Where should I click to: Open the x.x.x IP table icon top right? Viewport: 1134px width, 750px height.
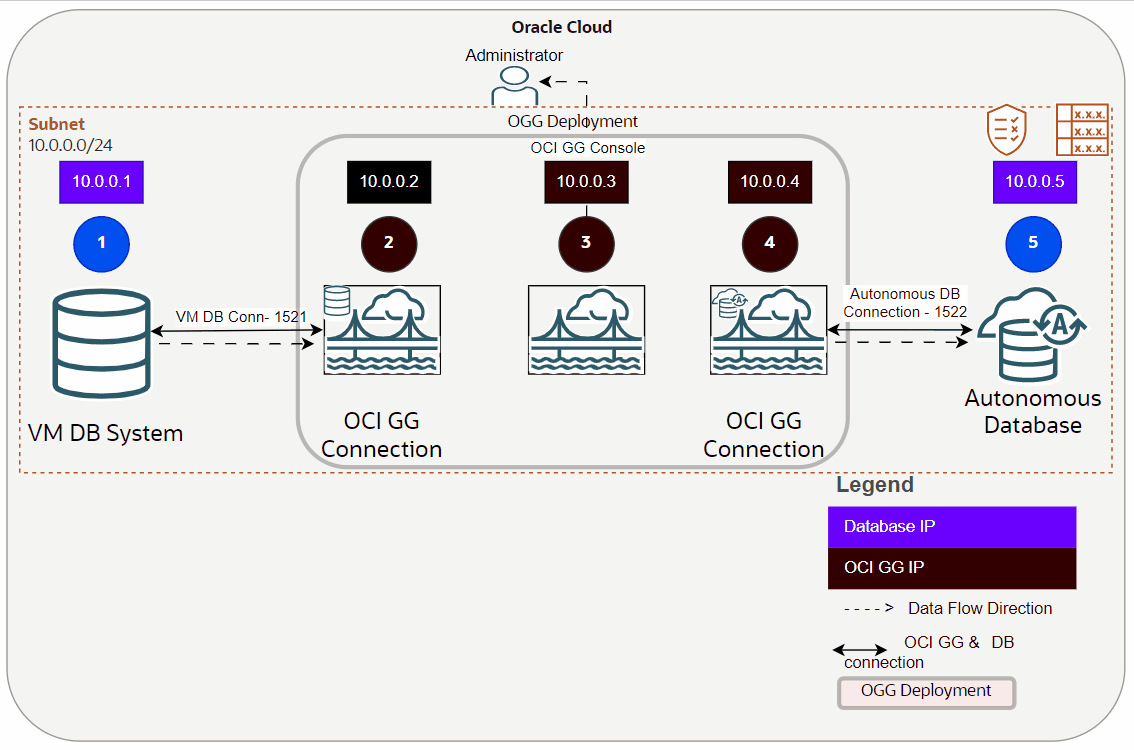coord(1081,130)
